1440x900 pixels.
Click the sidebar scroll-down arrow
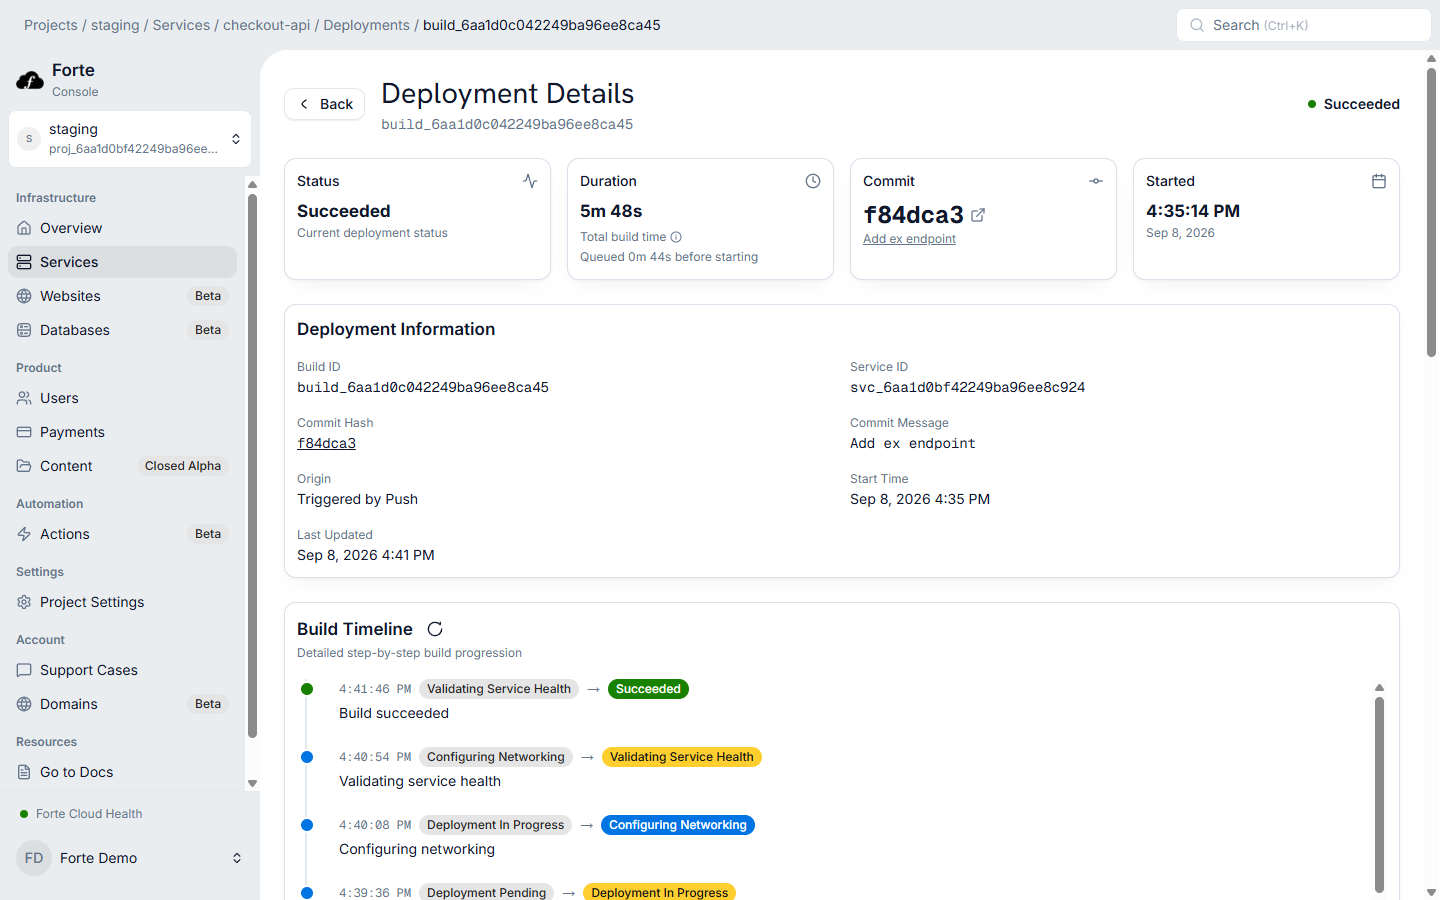(252, 783)
